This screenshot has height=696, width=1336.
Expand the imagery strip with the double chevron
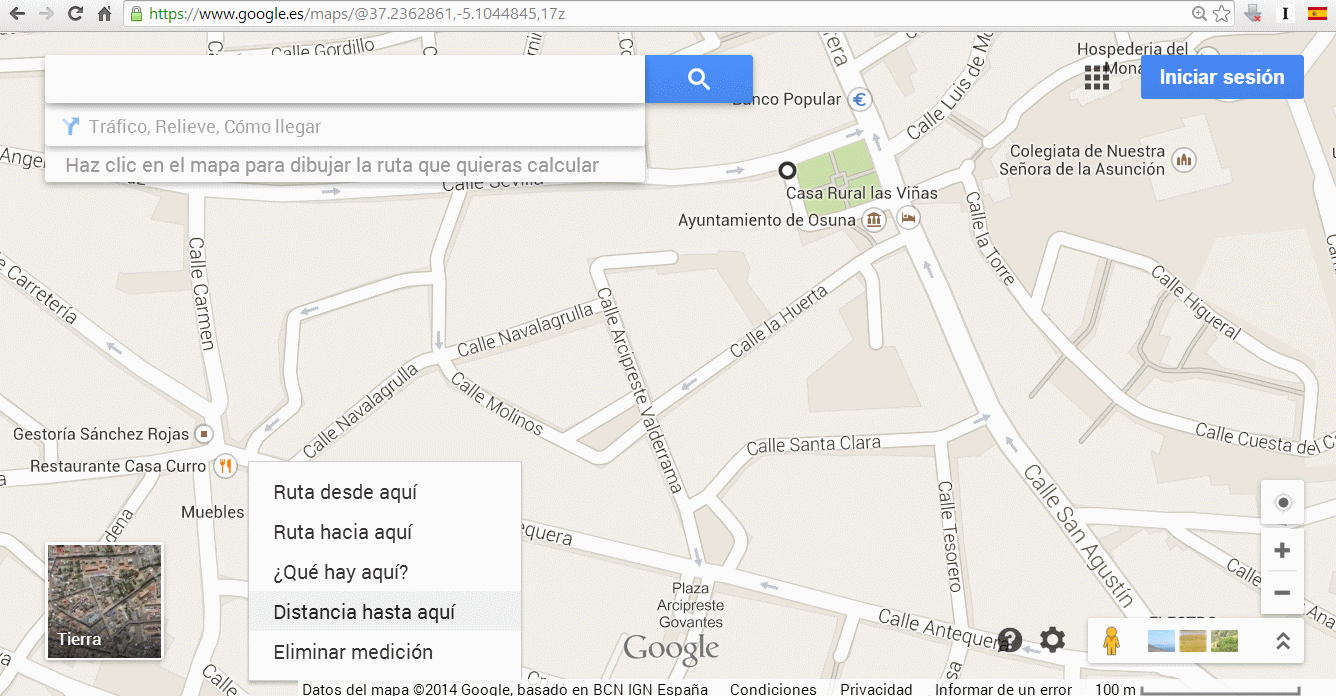tap(1283, 641)
